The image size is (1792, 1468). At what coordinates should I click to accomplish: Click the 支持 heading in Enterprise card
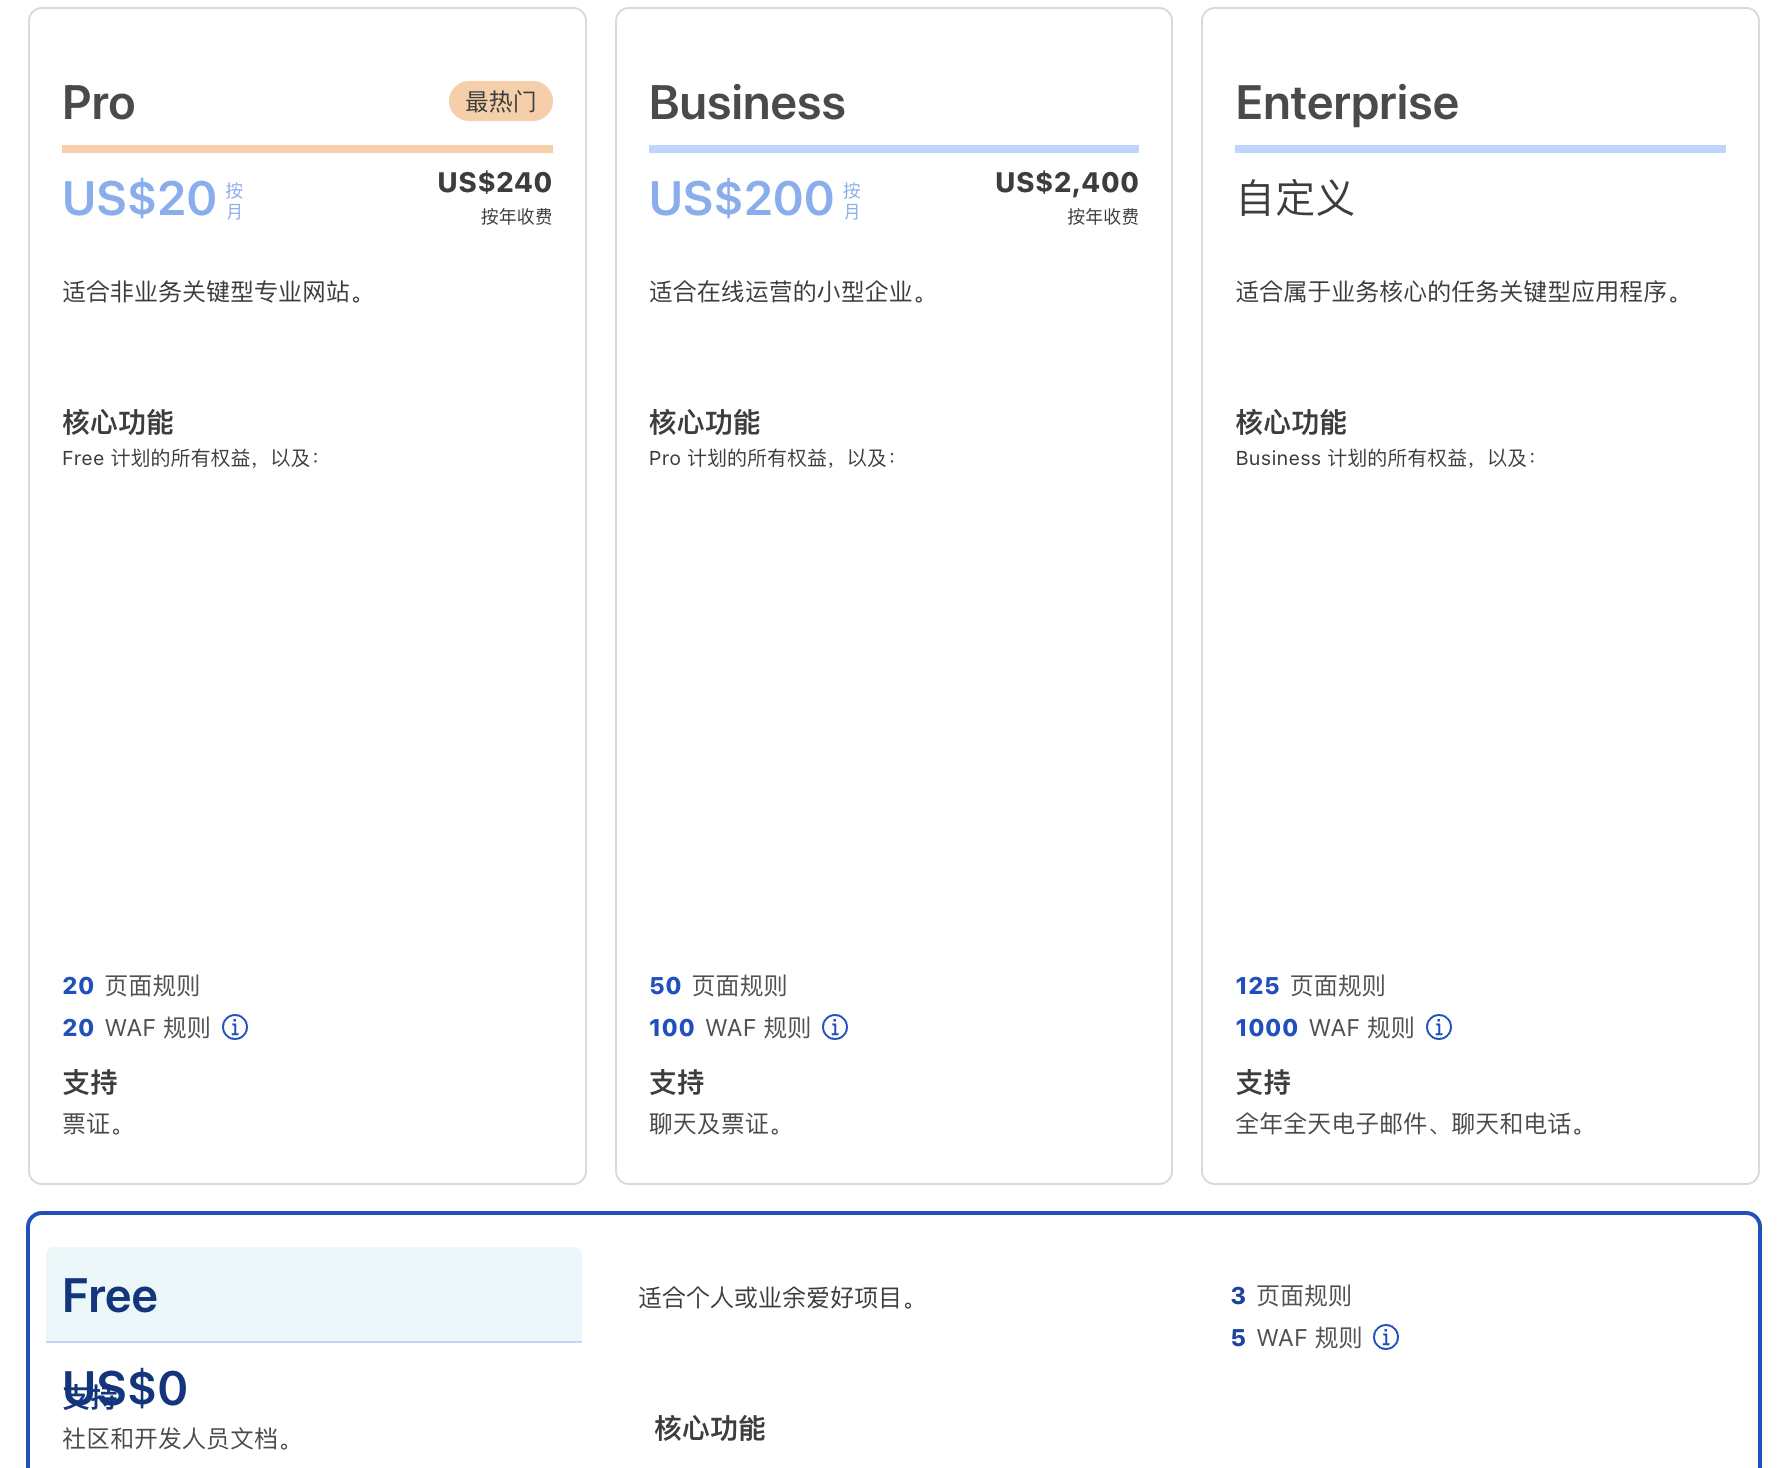pos(1263,1082)
